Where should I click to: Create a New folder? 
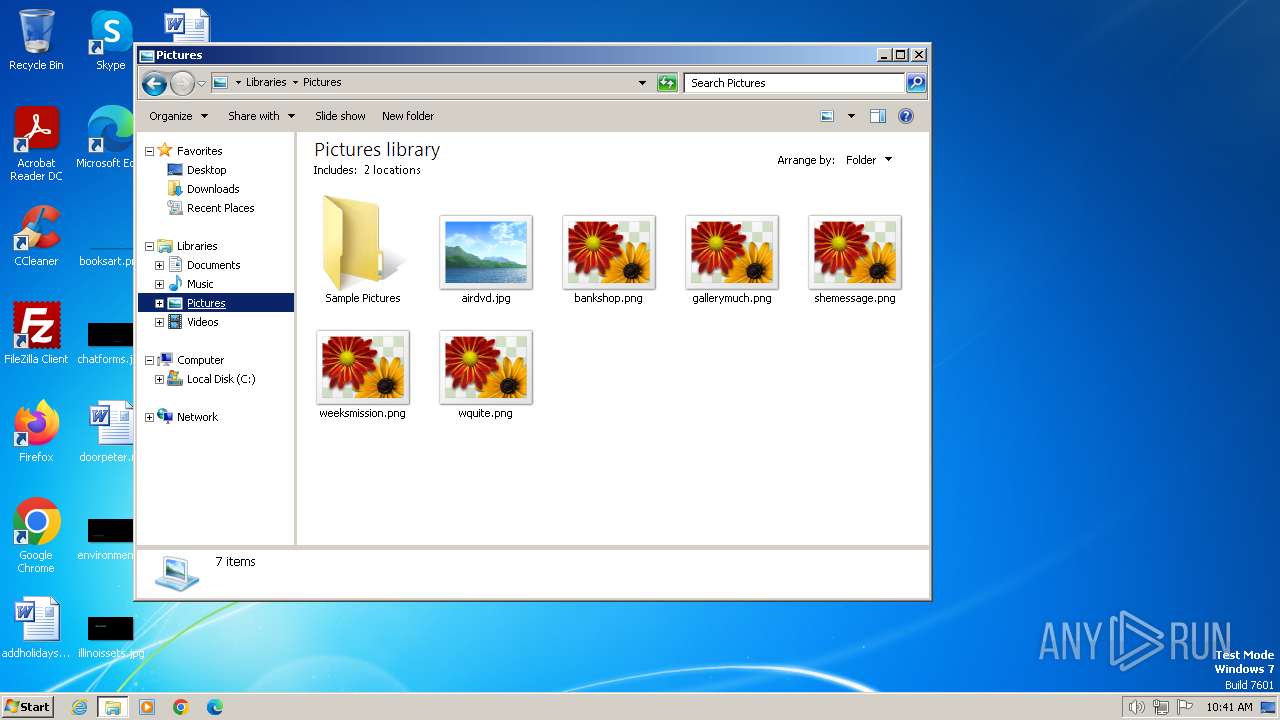(x=408, y=116)
